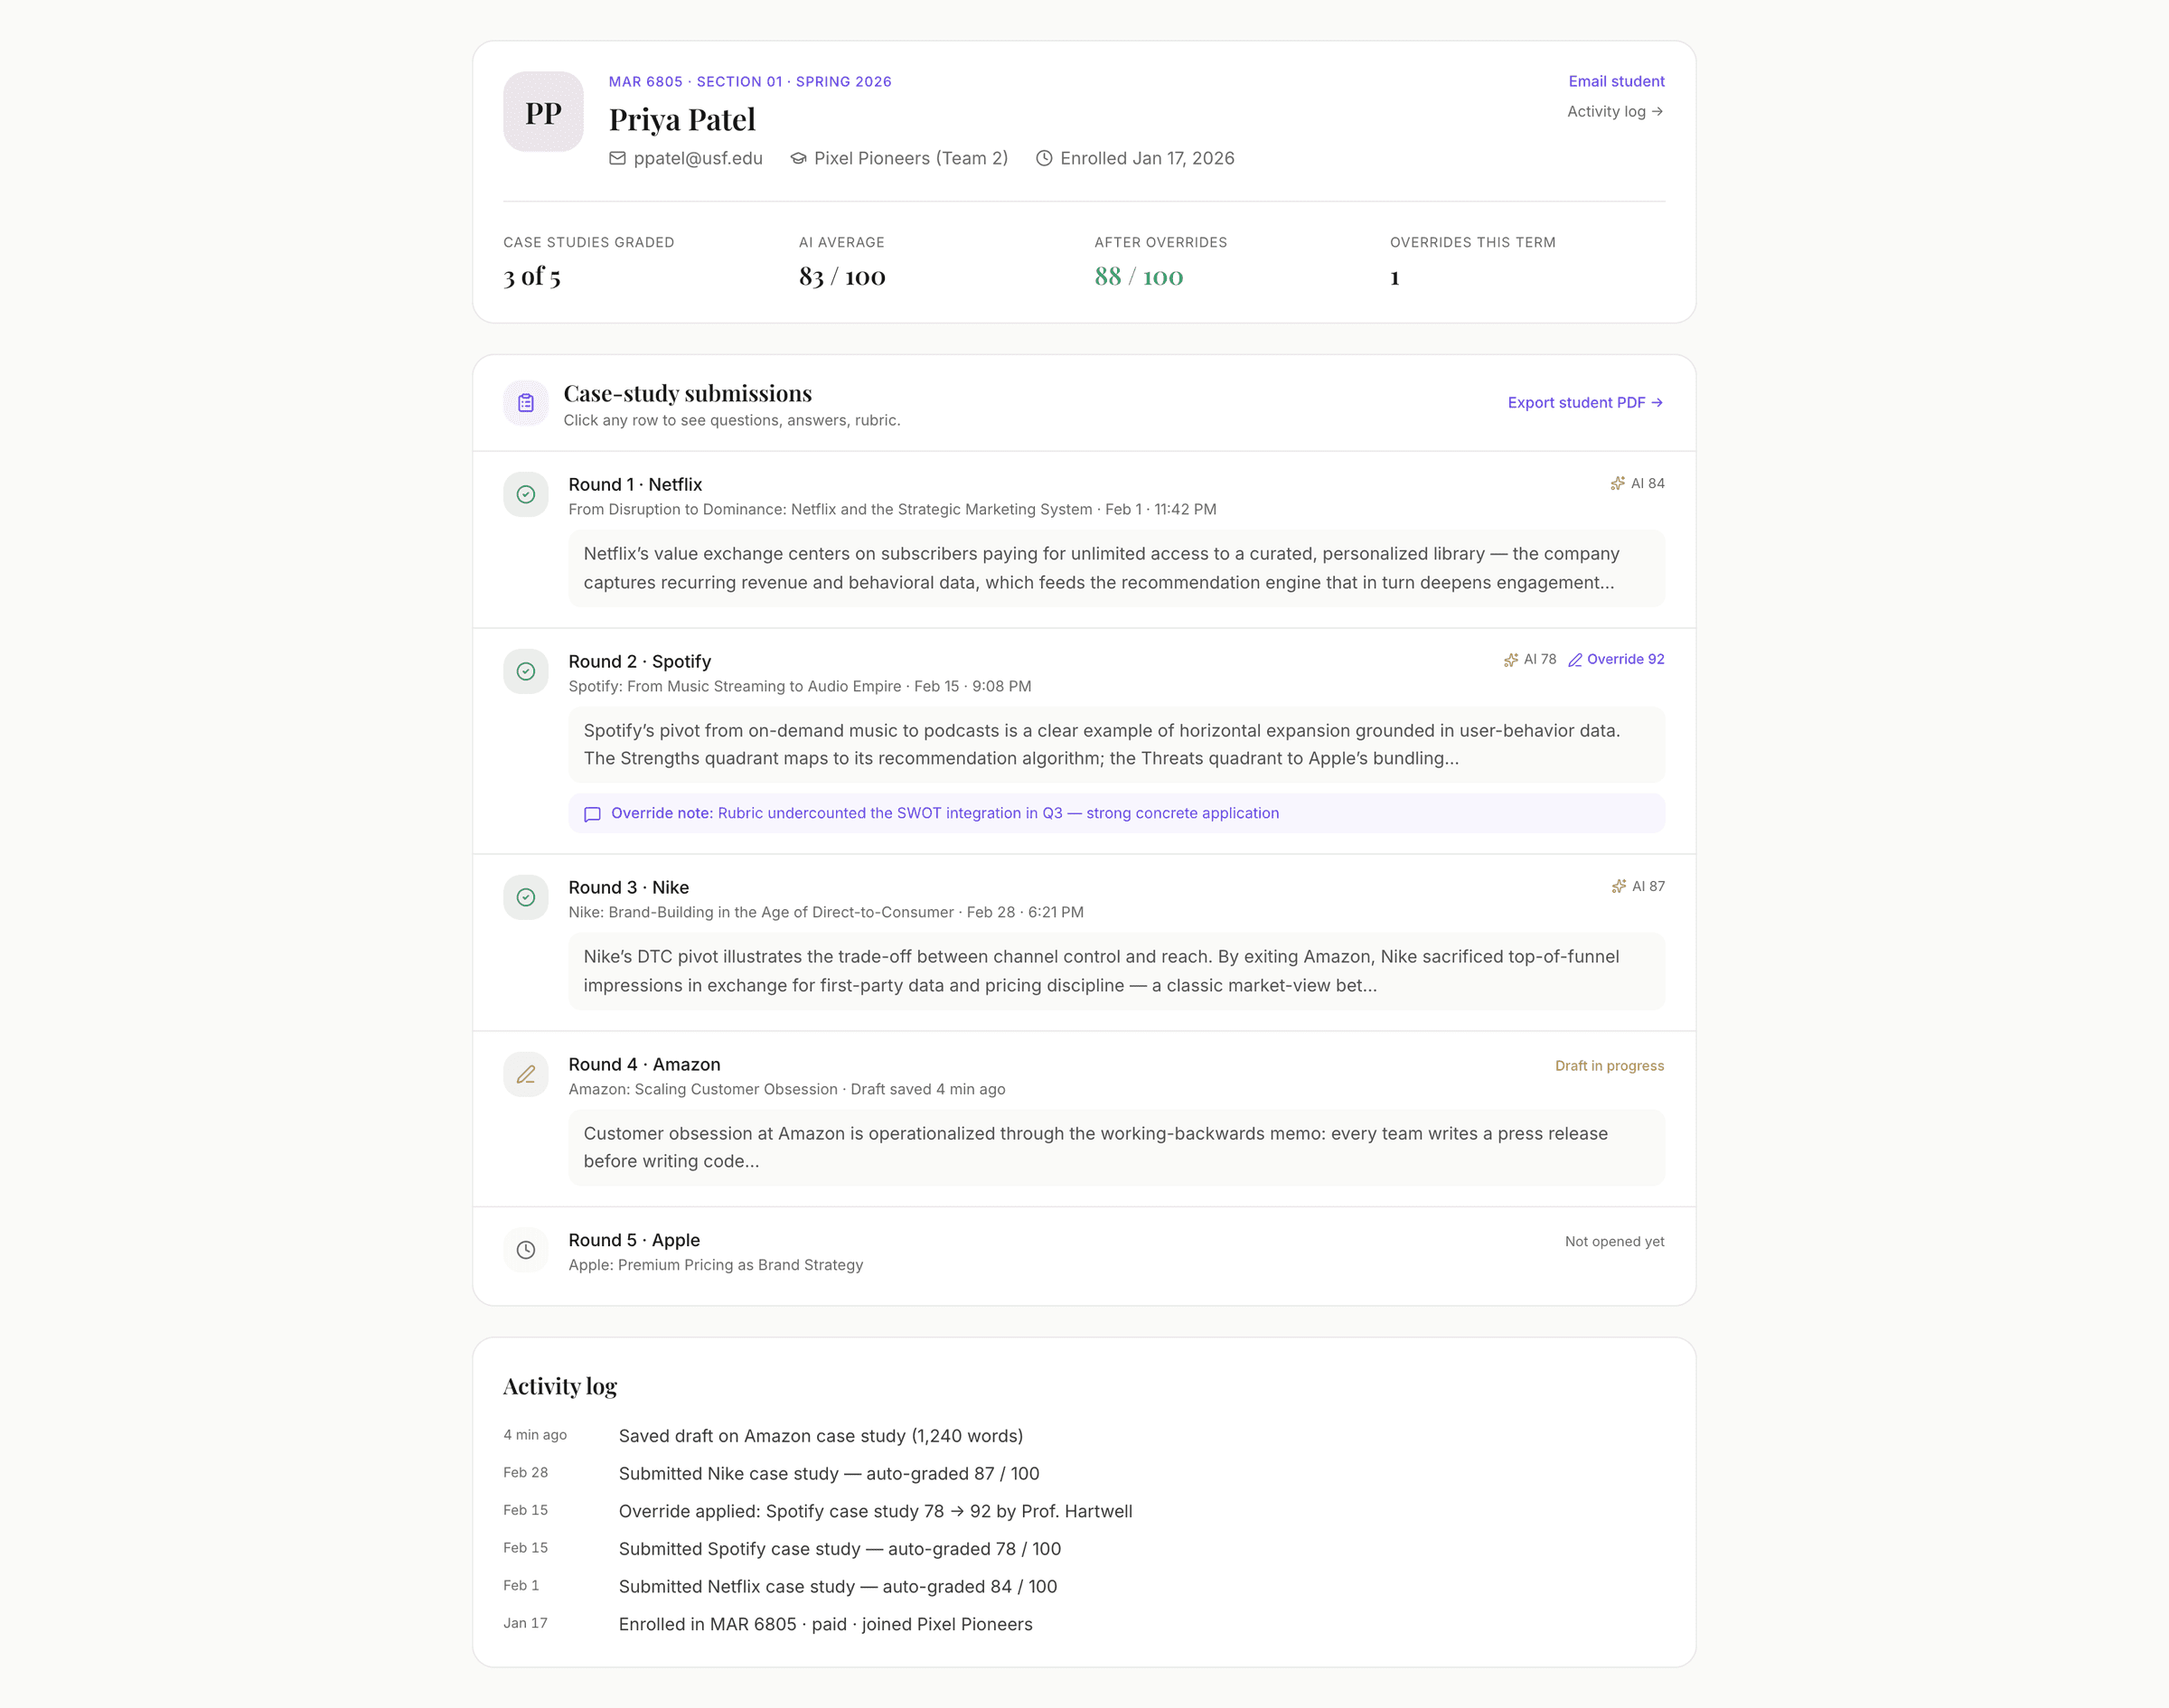Click the 3 of 5 case studies value
The width and height of the screenshot is (2169, 1708).
(532, 276)
